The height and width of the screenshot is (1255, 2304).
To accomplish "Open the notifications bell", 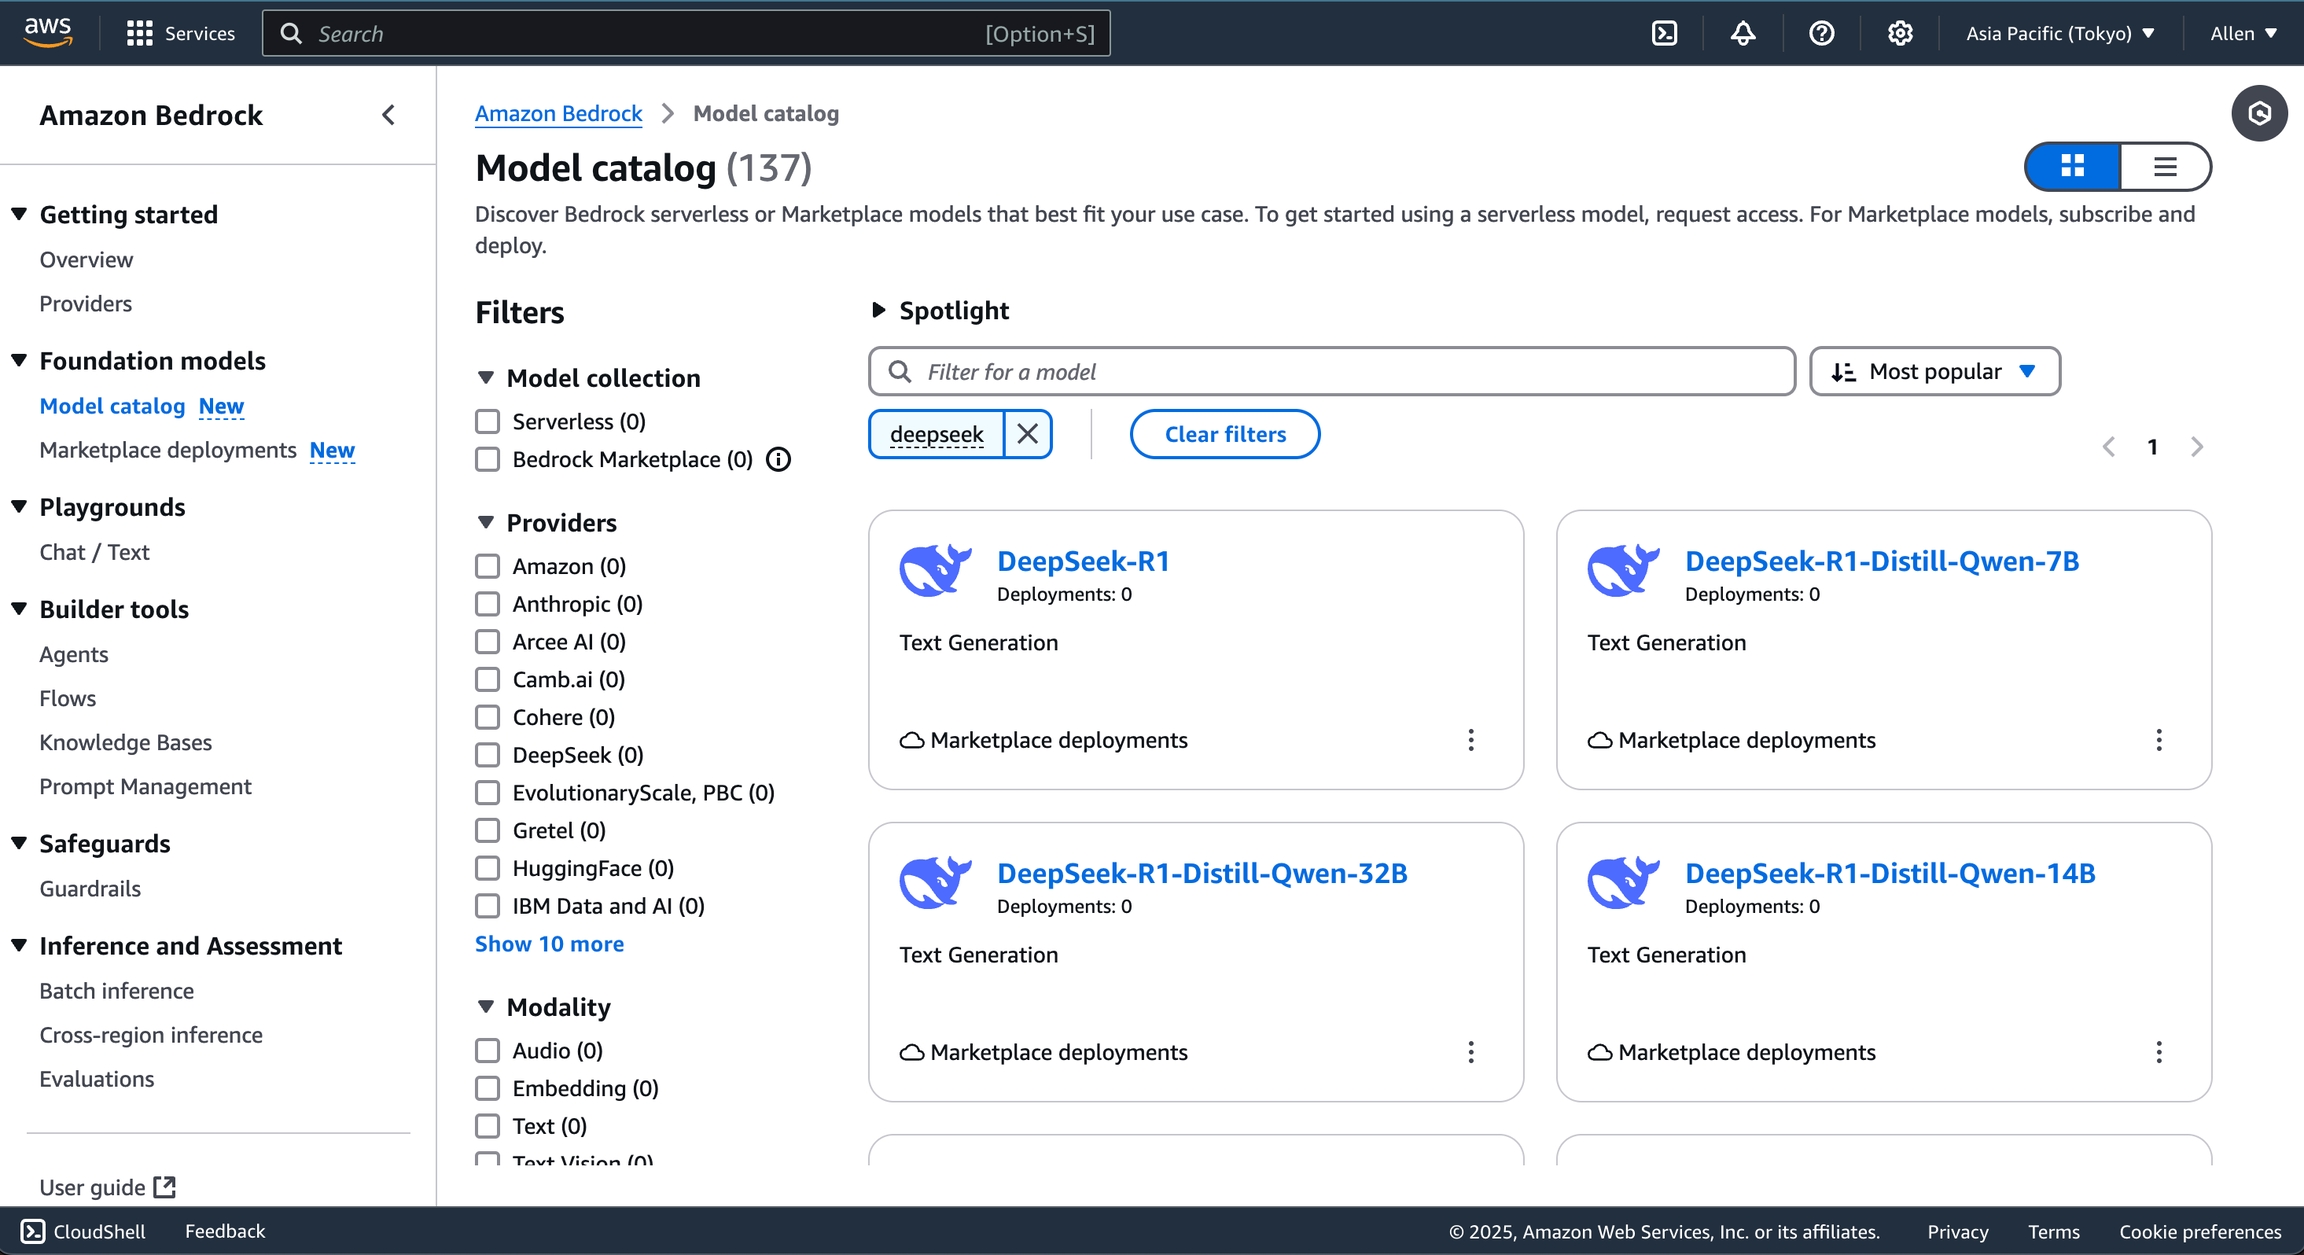I will pyautogui.click(x=1743, y=33).
